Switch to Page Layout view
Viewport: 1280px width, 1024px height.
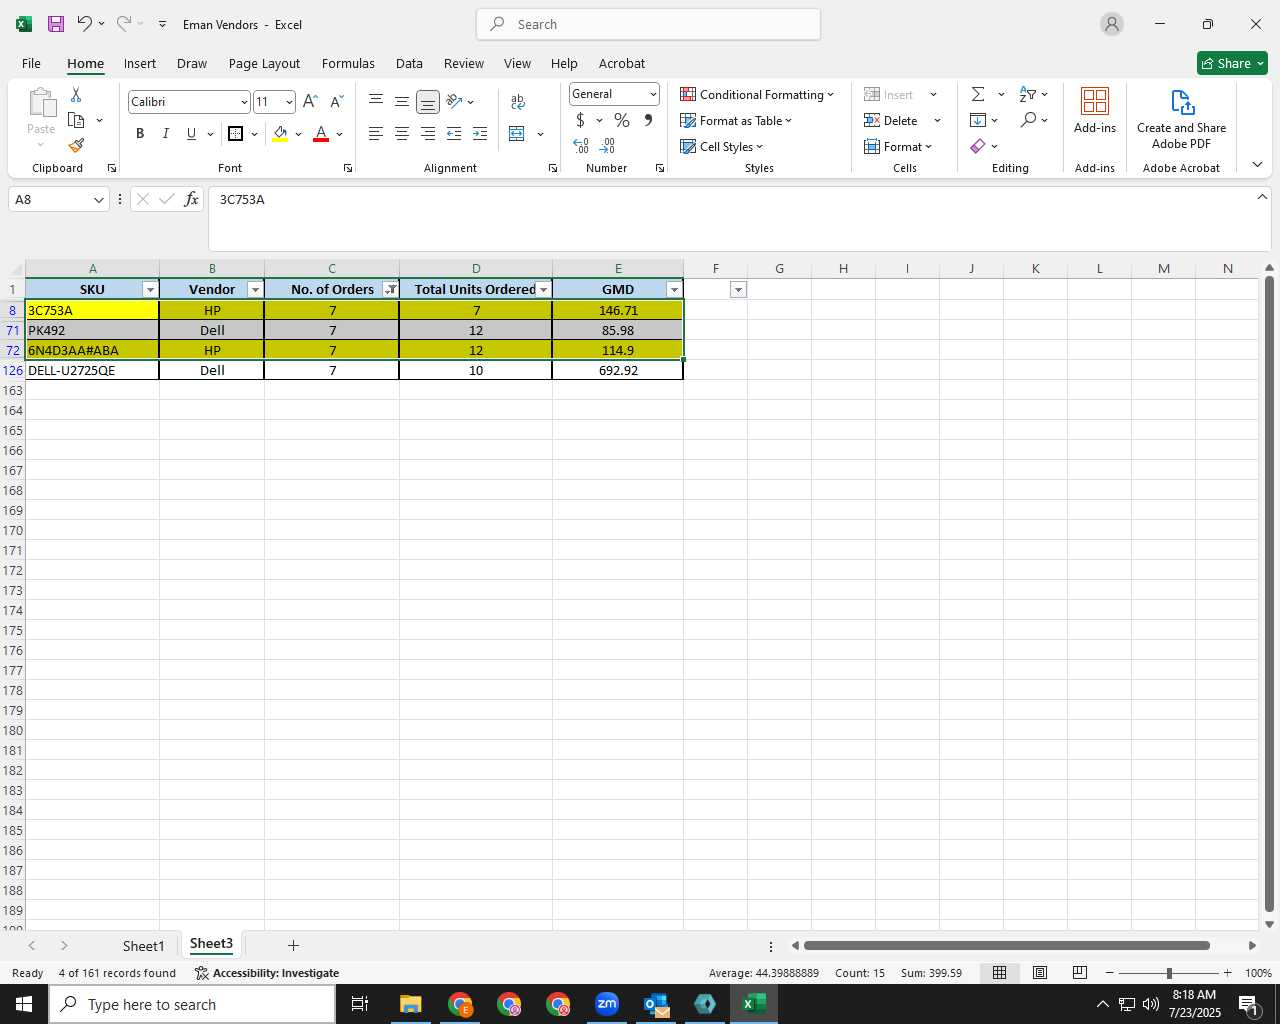coord(1039,973)
